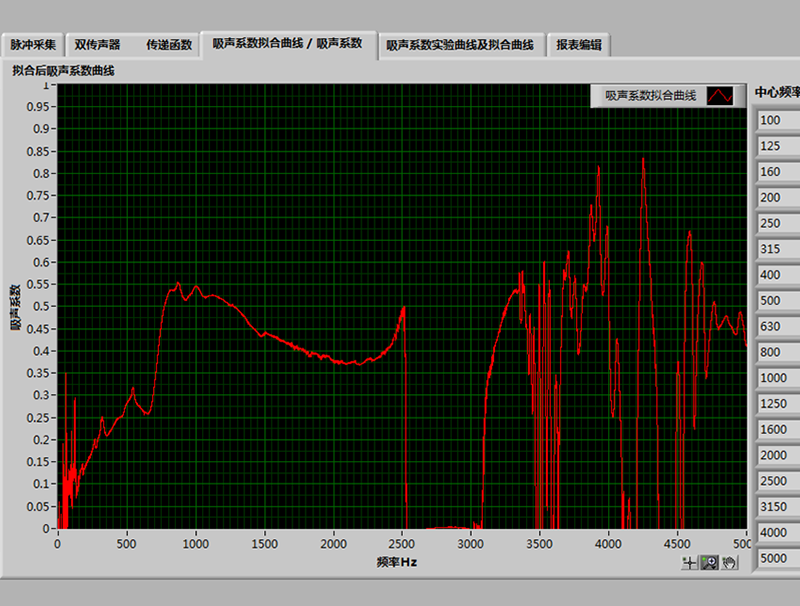Click the y-axis value 0.95

pyautogui.click(x=38, y=107)
